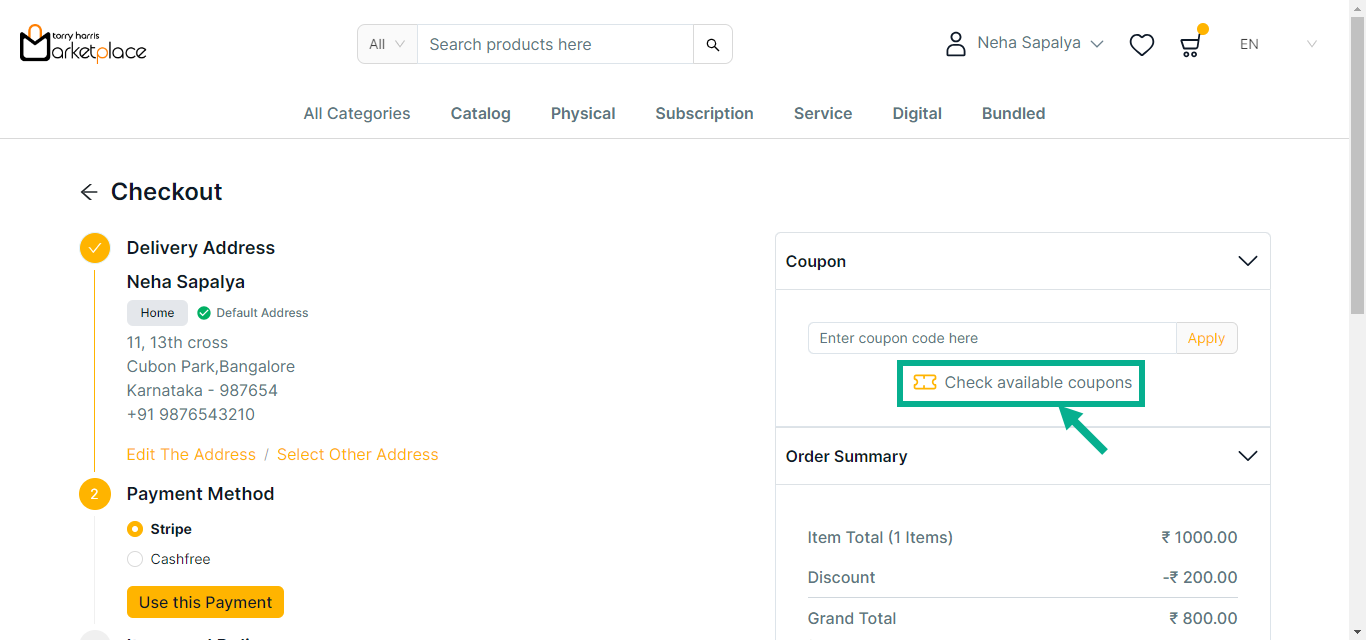Viewport: 1366px width, 640px height.
Task: Click the Edit The Address link
Action: pyautogui.click(x=191, y=454)
